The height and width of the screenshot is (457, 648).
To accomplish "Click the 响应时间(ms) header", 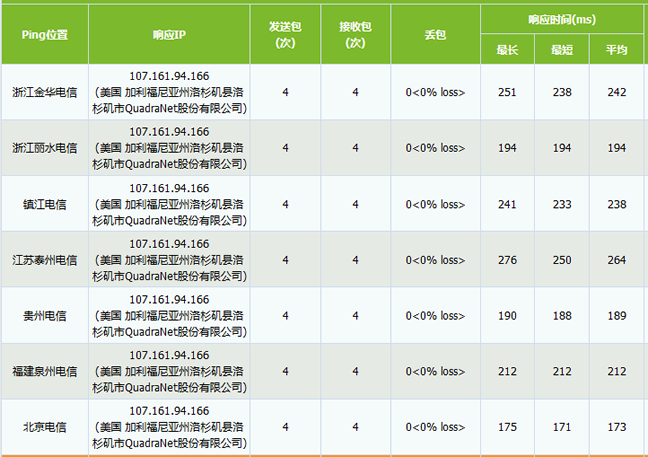I will pos(561,19).
